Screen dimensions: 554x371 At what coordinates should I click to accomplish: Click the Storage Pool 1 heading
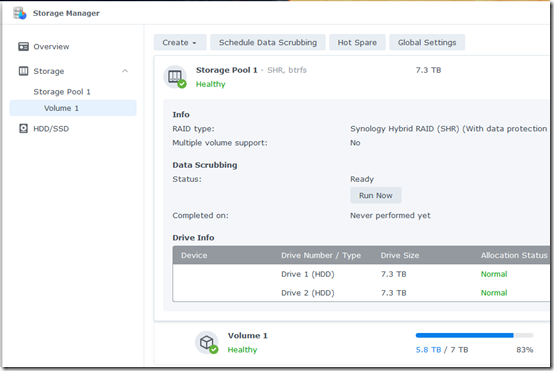coord(226,70)
